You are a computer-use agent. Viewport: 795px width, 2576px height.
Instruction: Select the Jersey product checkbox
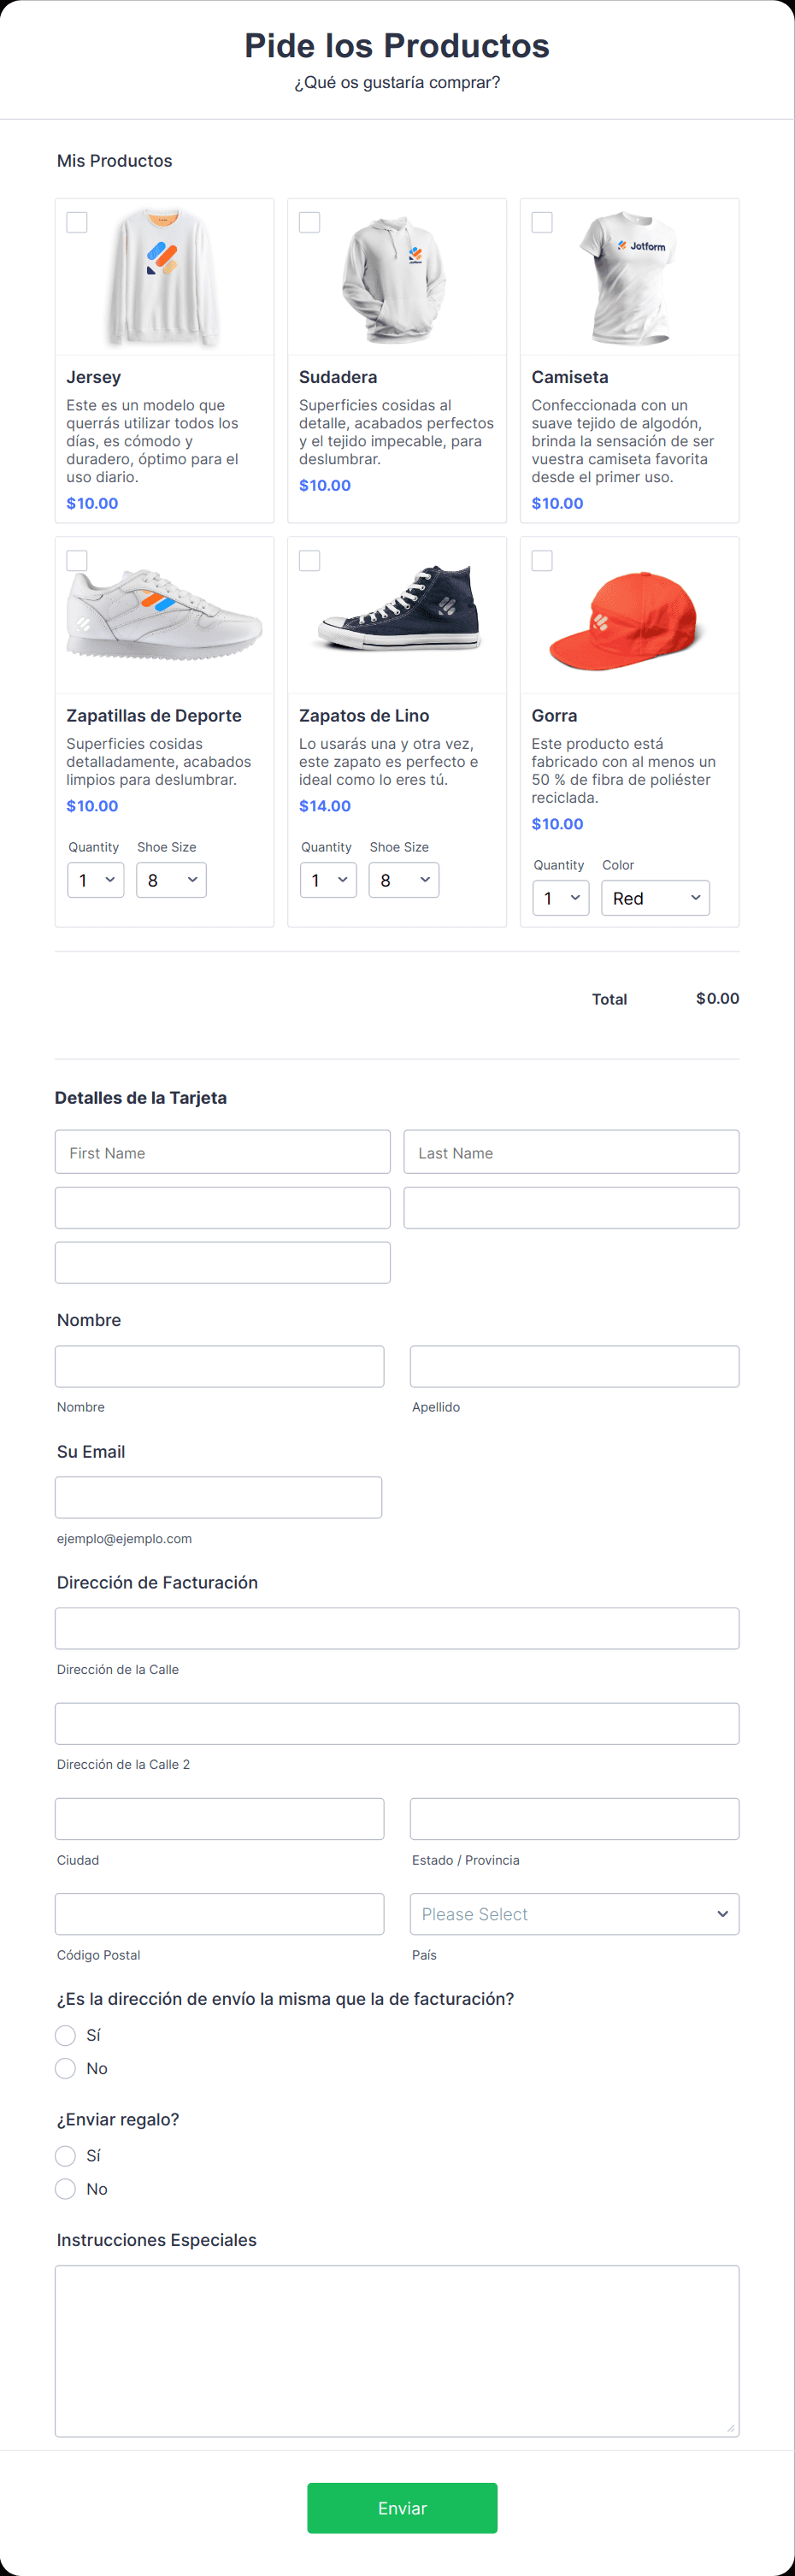(77, 222)
